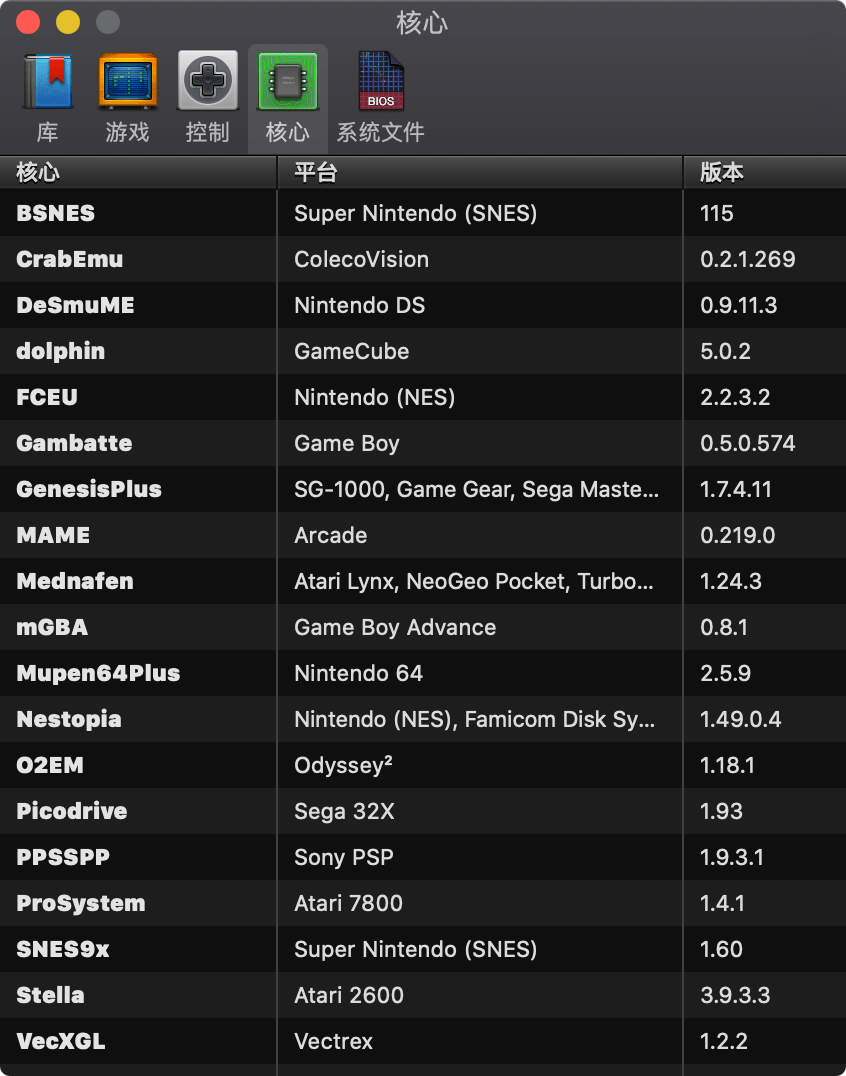846x1076 pixels.
Task: Select the O2EM core name
Action: tap(50, 765)
